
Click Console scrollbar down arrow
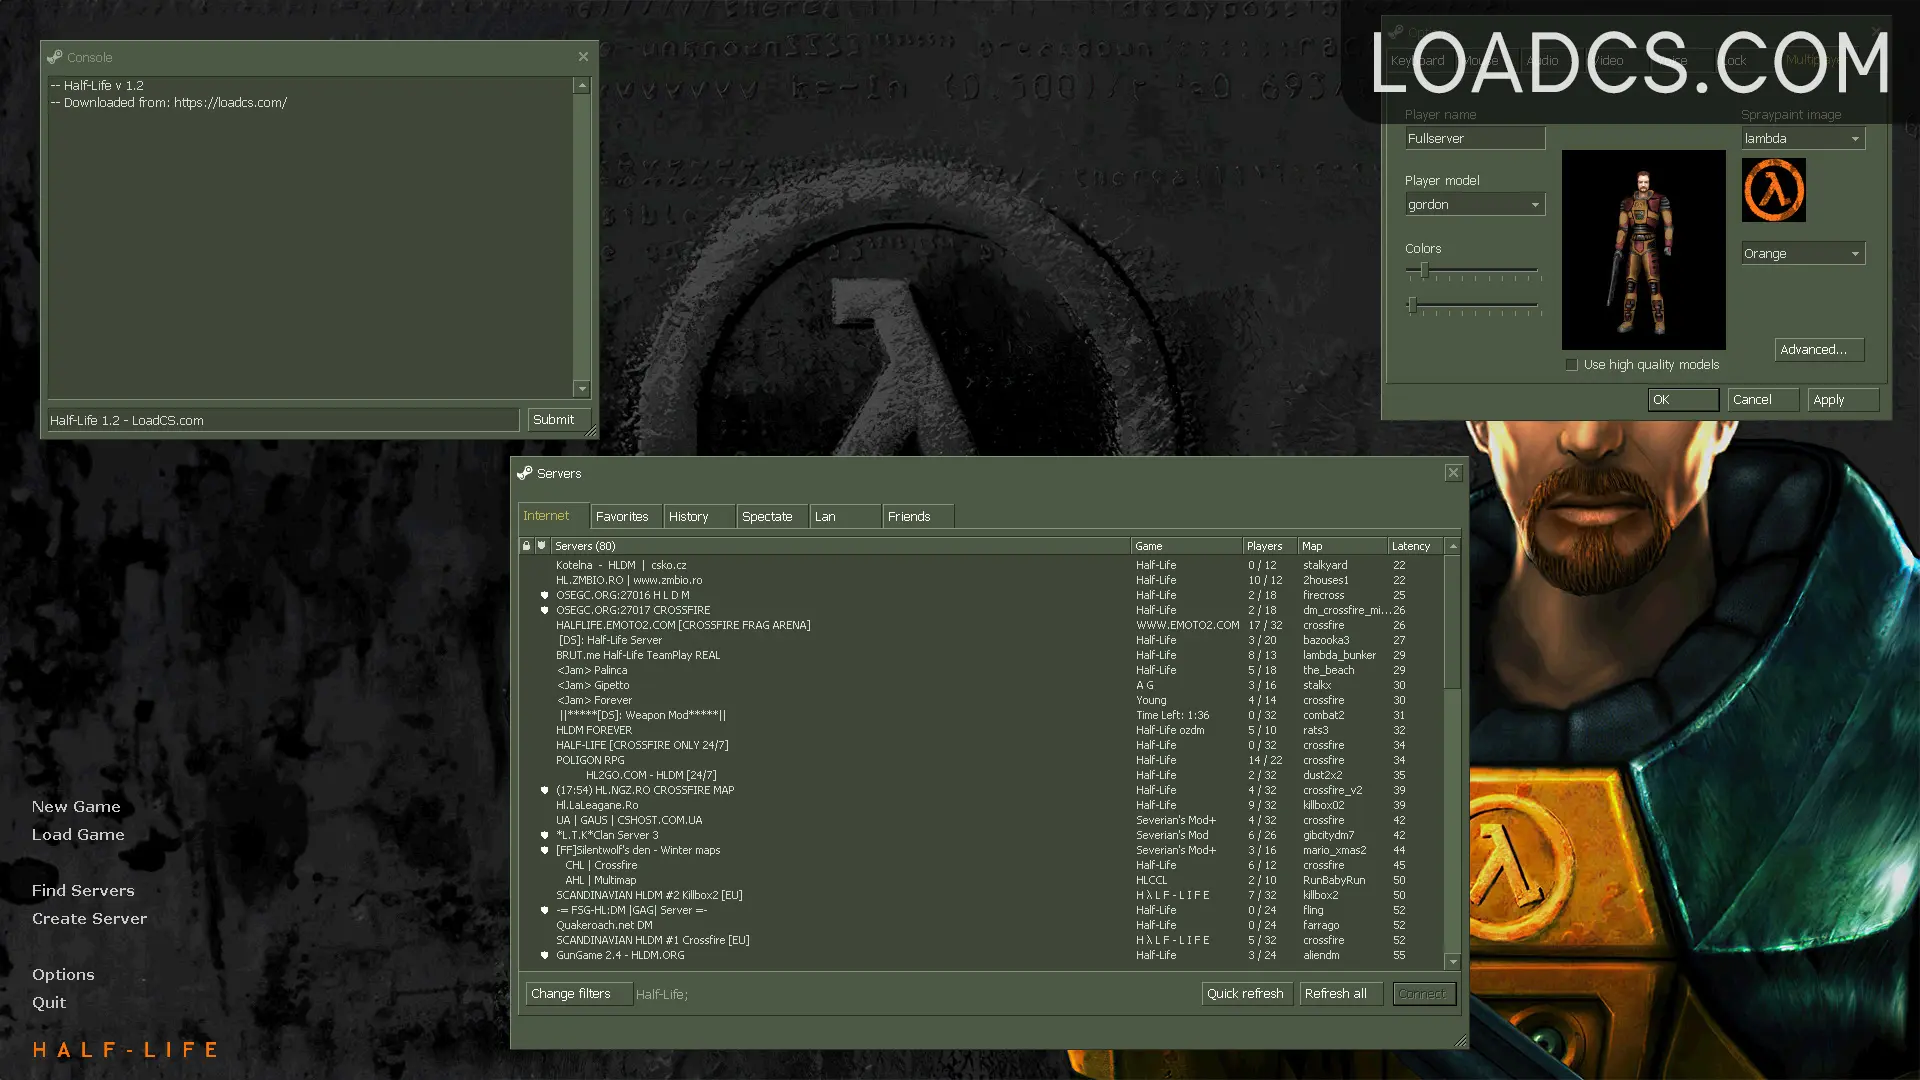point(581,389)
